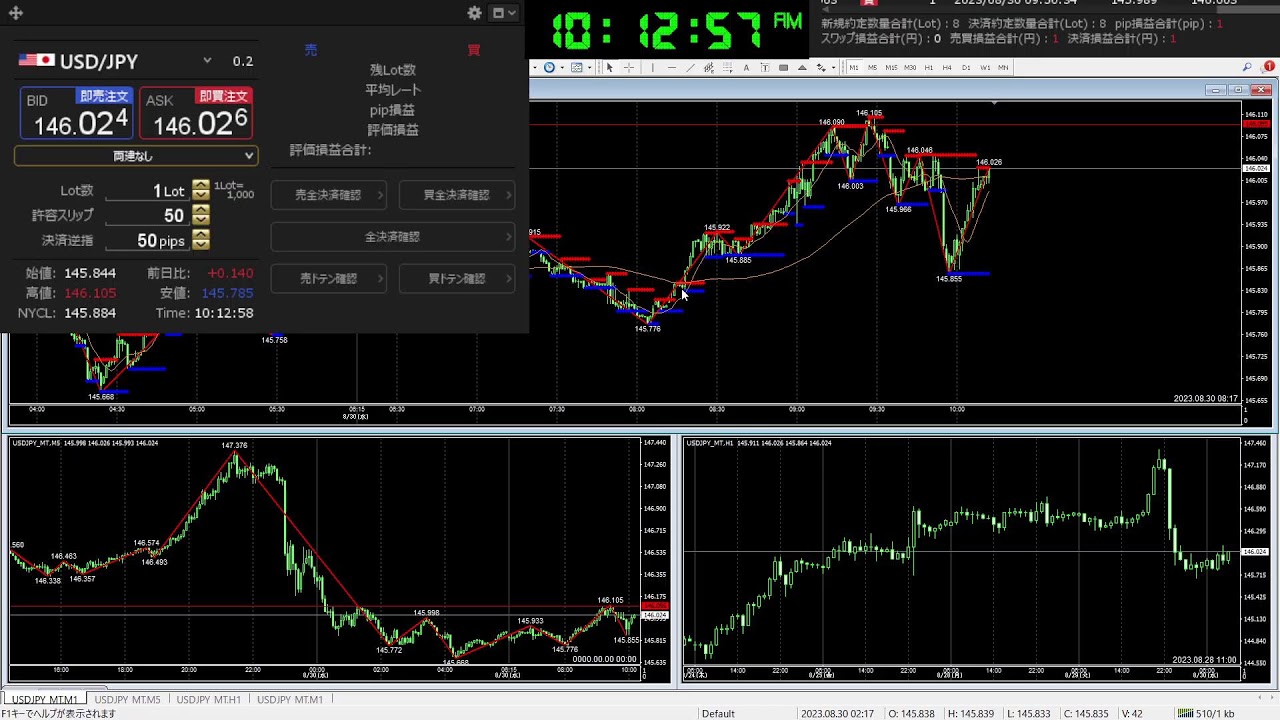
Task: Click the 全決済確認 close-all button
Action: 392,237
